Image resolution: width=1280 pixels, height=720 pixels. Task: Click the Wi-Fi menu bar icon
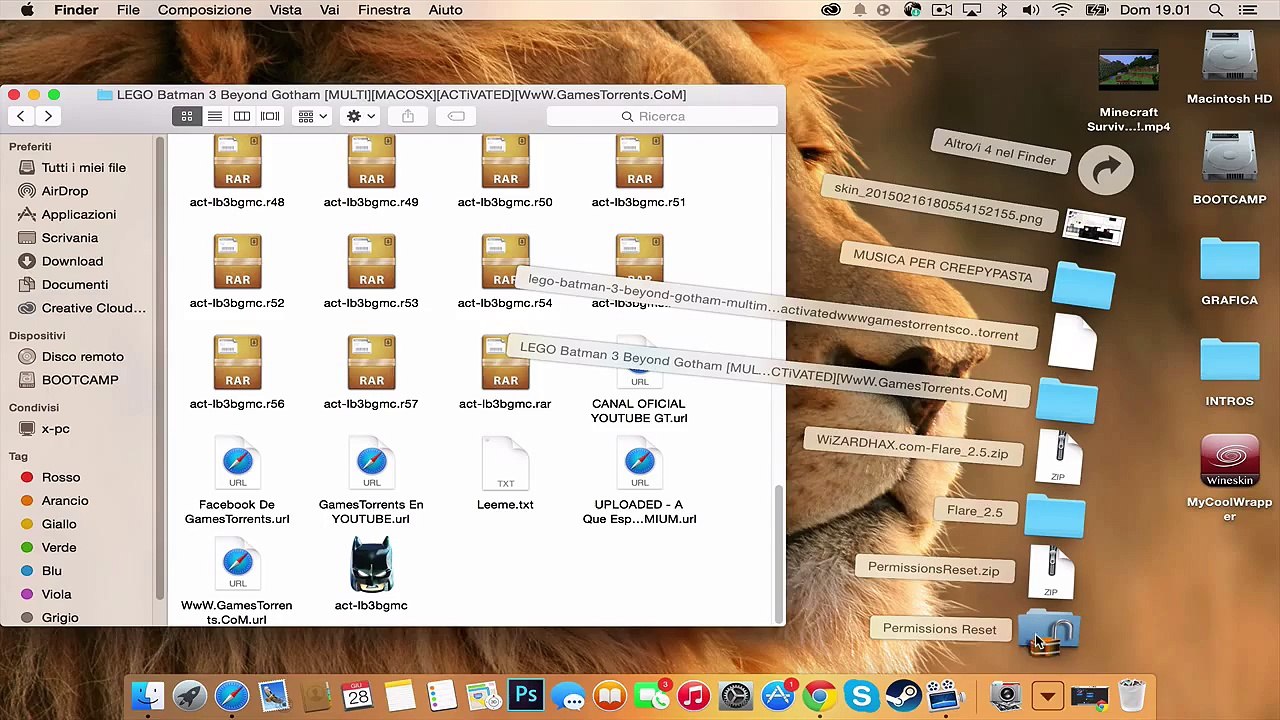point(1062,10)
